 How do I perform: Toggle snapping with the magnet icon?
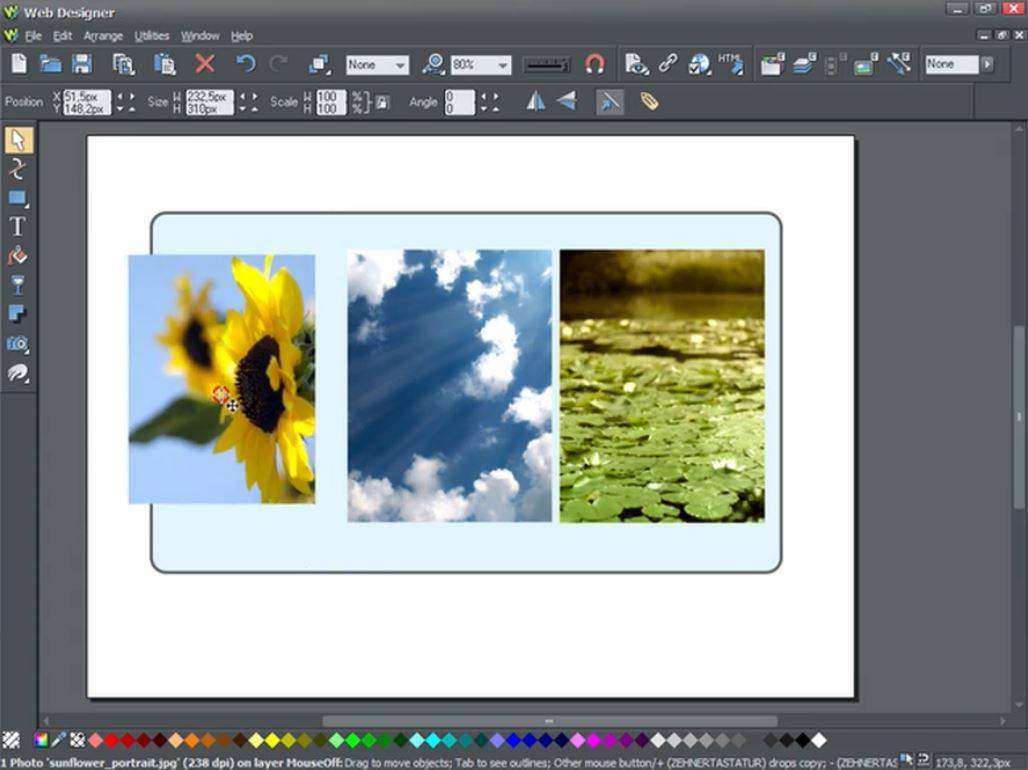coord(594,63)
